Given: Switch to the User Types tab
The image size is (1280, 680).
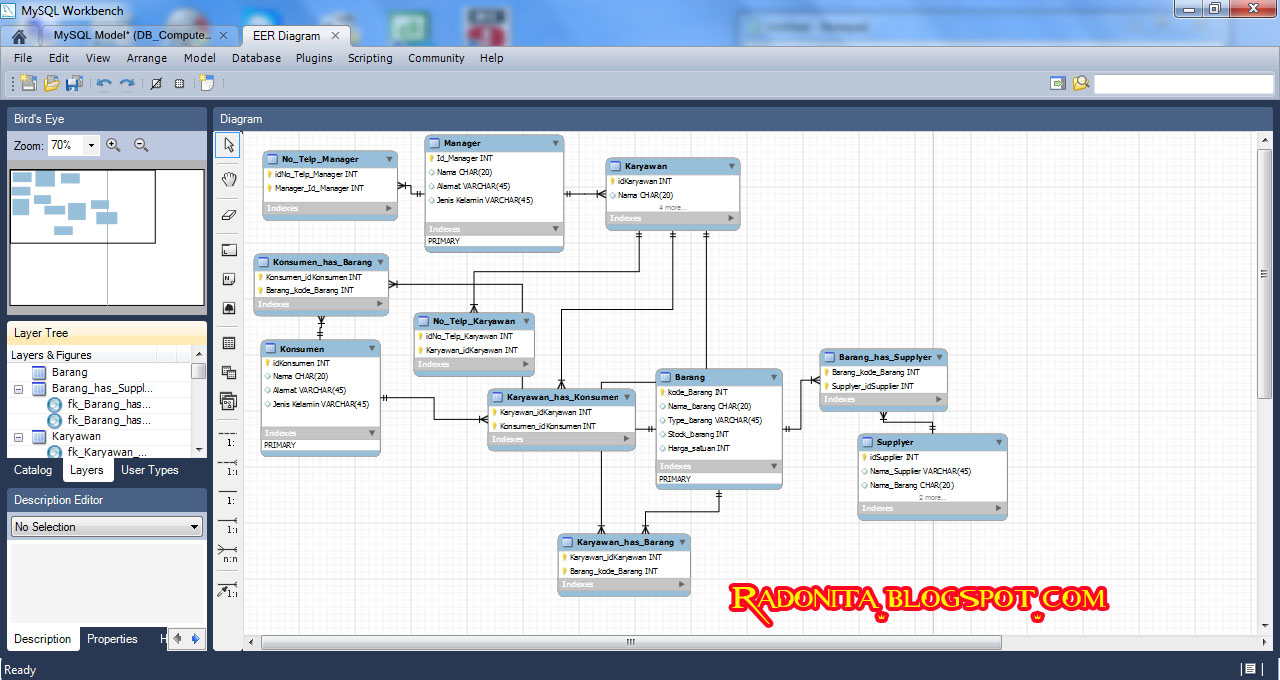Looking at the screenshot, I should point(150,470).
